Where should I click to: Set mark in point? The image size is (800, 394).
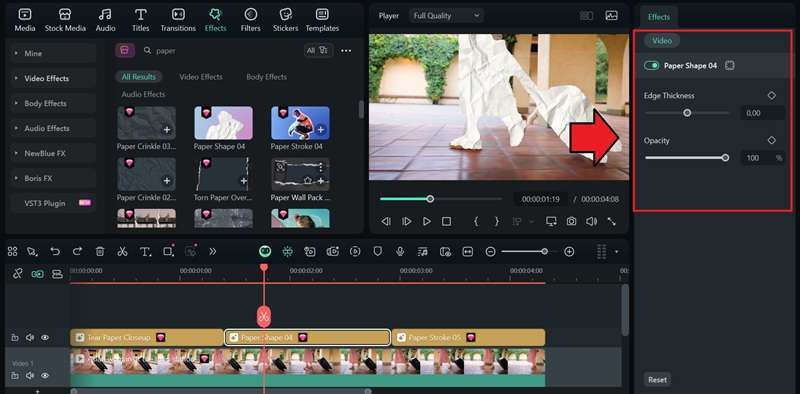476,221
